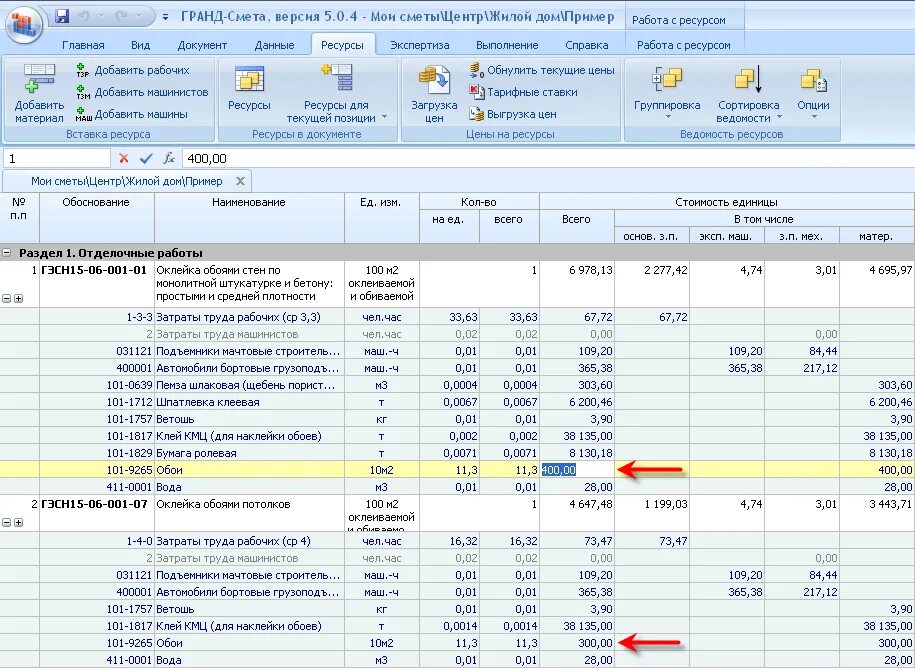Open the Экспертиза ribbon tab

pos(420,45)
